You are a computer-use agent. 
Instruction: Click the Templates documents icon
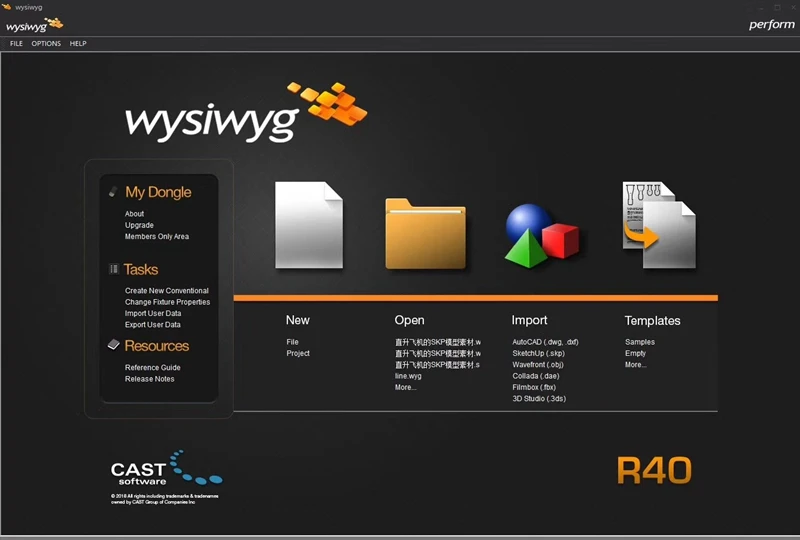(x=659, y=225)
